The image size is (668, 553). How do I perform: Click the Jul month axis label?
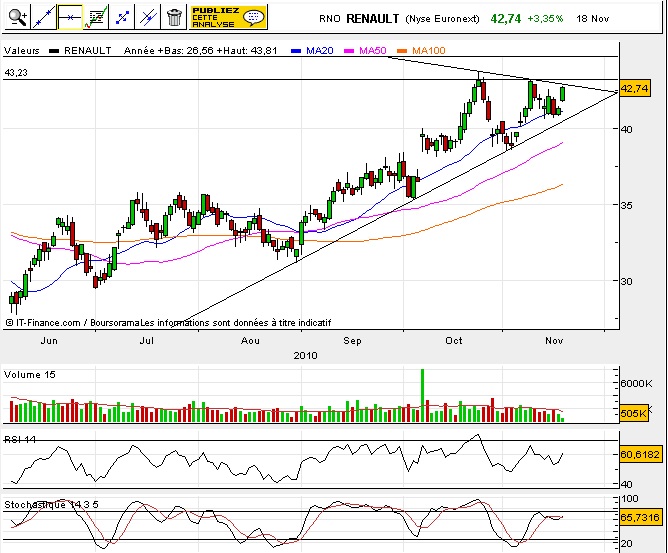(x=147, y=341)
